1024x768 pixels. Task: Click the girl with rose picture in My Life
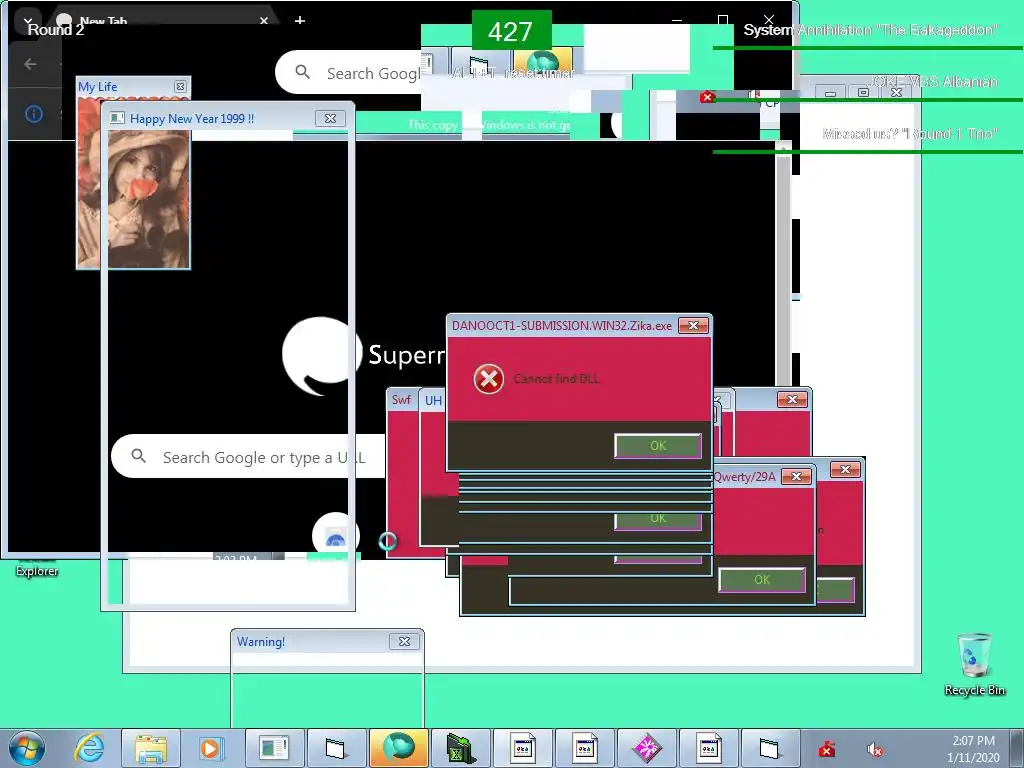[134, 183]
